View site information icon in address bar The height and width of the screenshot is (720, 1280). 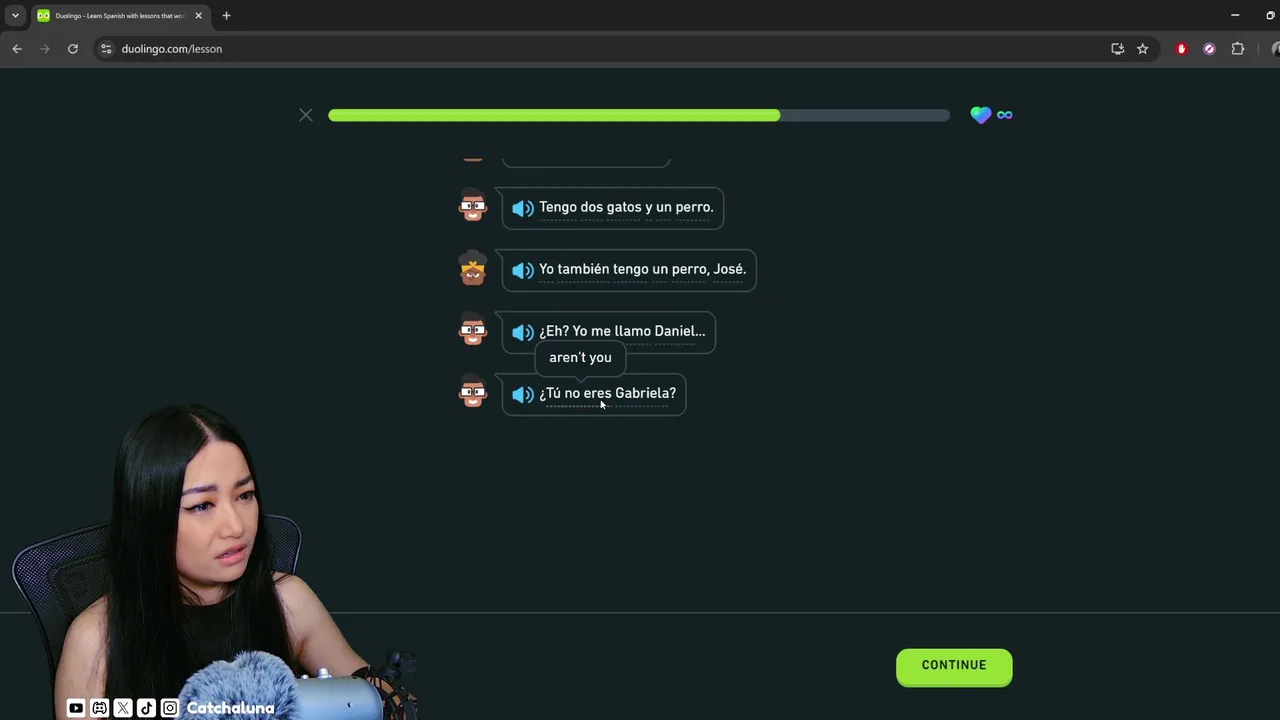pos(106,48)
